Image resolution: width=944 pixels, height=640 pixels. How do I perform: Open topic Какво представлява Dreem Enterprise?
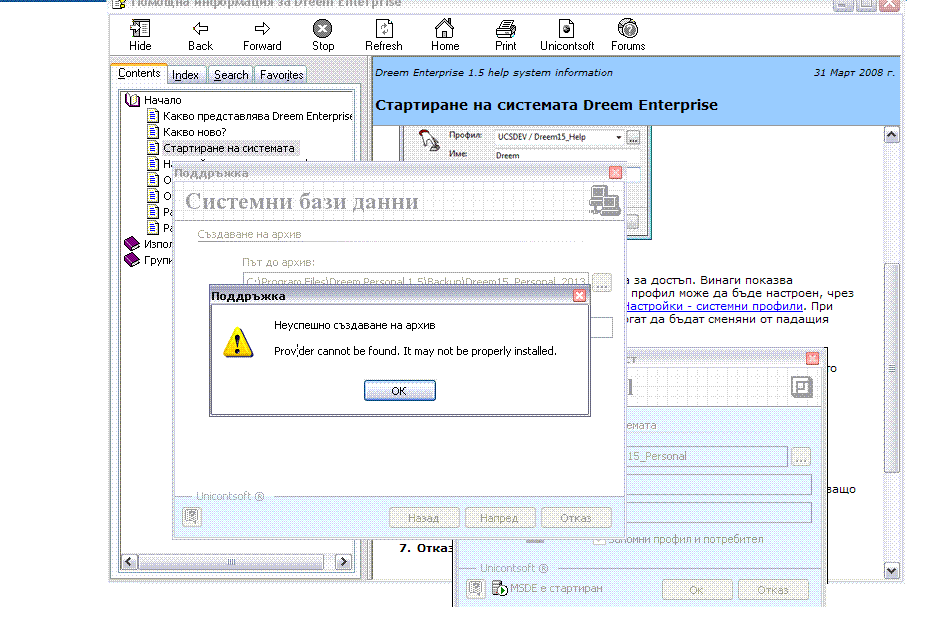258,116
